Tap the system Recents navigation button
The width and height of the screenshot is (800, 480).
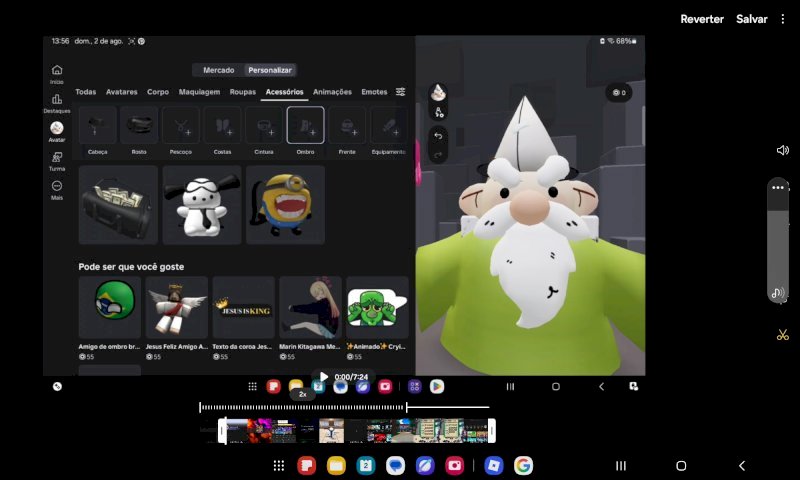[x=620, y=466]
